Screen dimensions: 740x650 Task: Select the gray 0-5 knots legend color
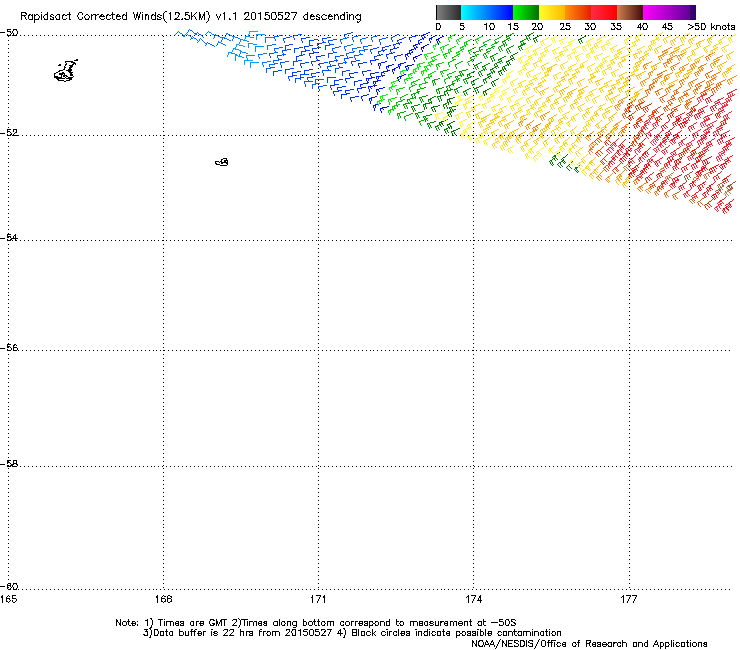[448, 12]
